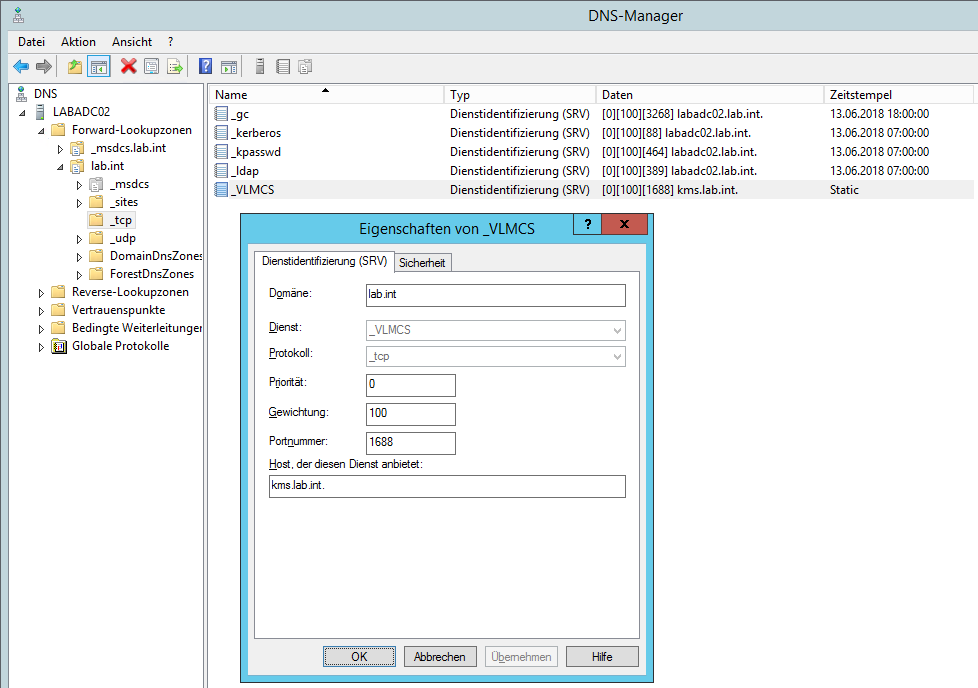Toggle the console tree pane icon
This screenshot has width=978, height=688.
click(99, 67)
